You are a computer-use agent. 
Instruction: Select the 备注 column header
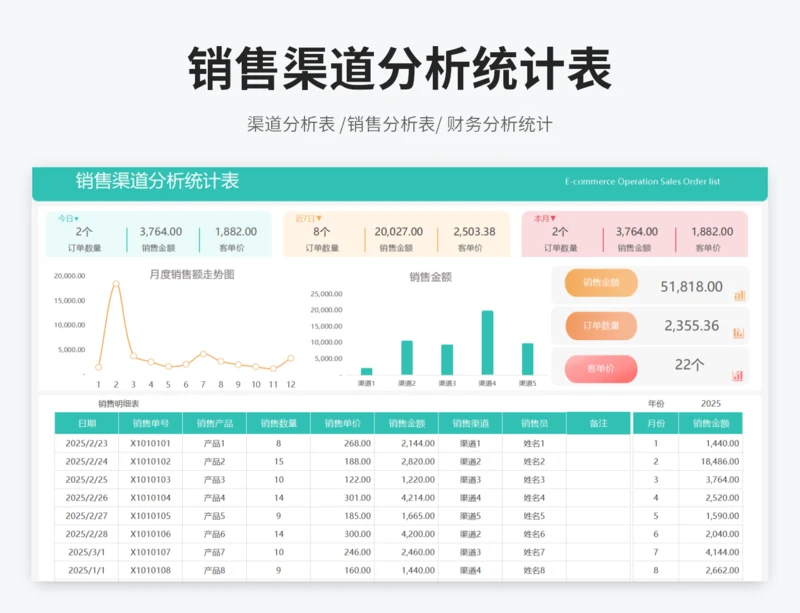click(598, 423)
